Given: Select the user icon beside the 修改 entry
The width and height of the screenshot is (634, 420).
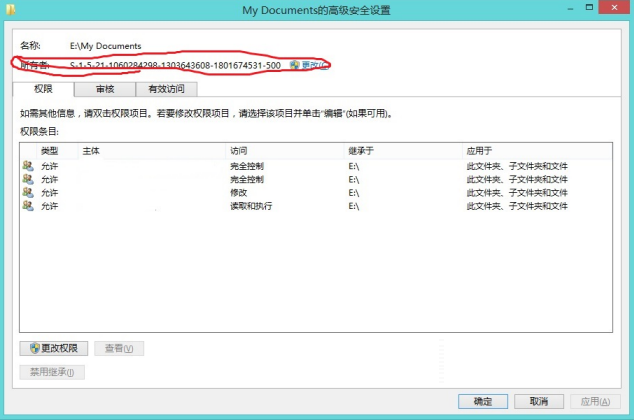Looking at the screenshot, I should click(27, 192).
